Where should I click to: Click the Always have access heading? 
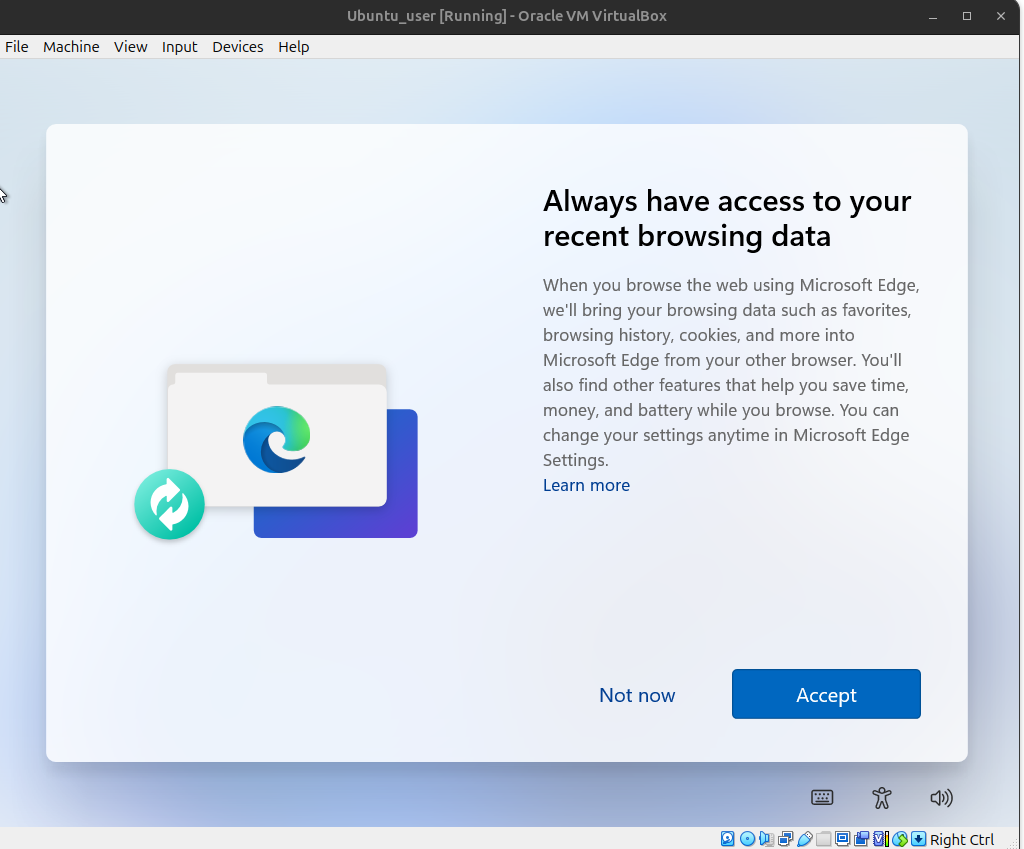[x=727, y=218]
